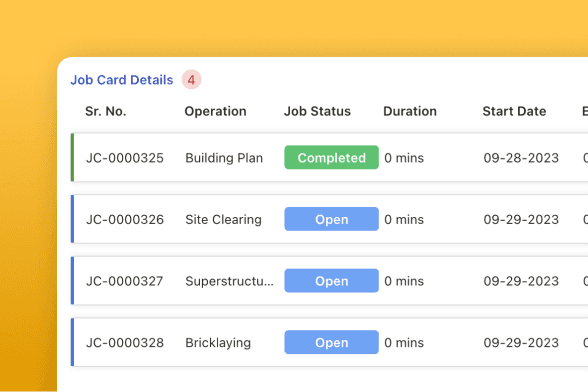Viewport: 588px width, 392px height.
Task: Select the Bricklaying operation cell
Action: 218,343
